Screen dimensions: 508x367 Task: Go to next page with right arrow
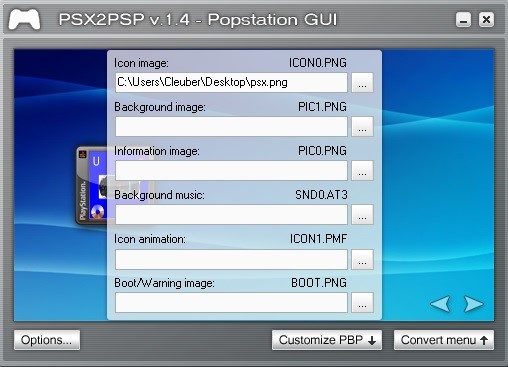(474, 304)
